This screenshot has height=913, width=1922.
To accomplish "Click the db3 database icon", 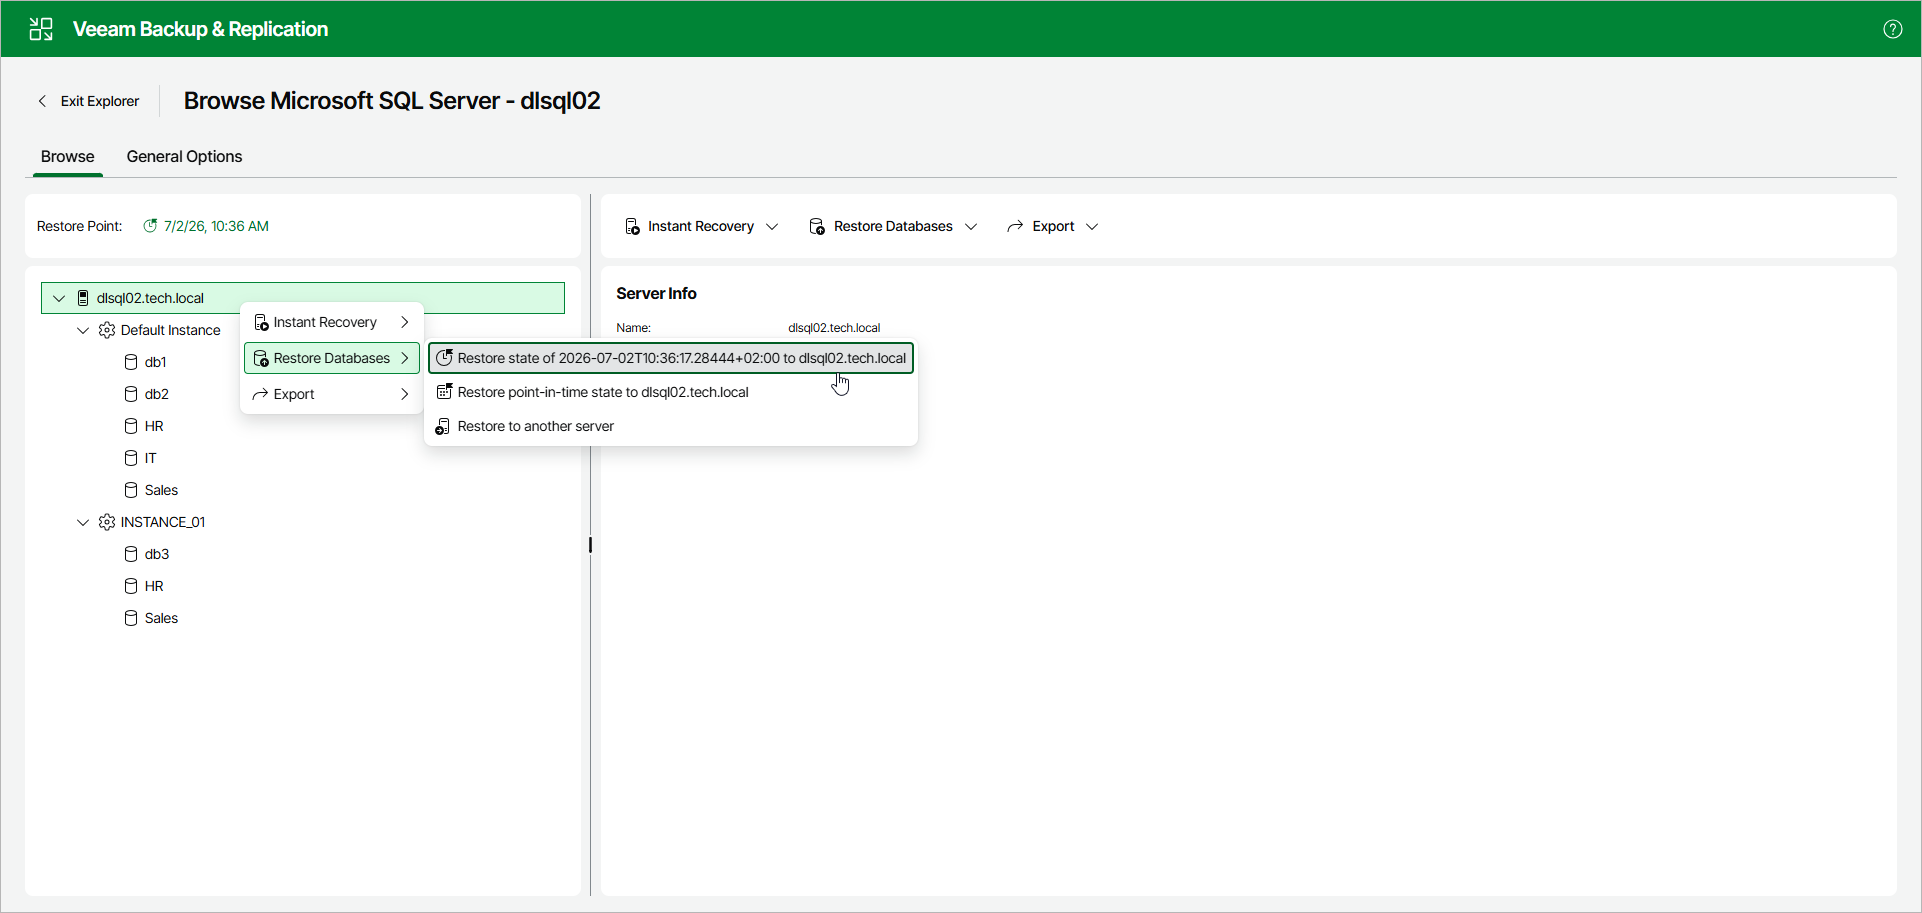I will [131, 554].
